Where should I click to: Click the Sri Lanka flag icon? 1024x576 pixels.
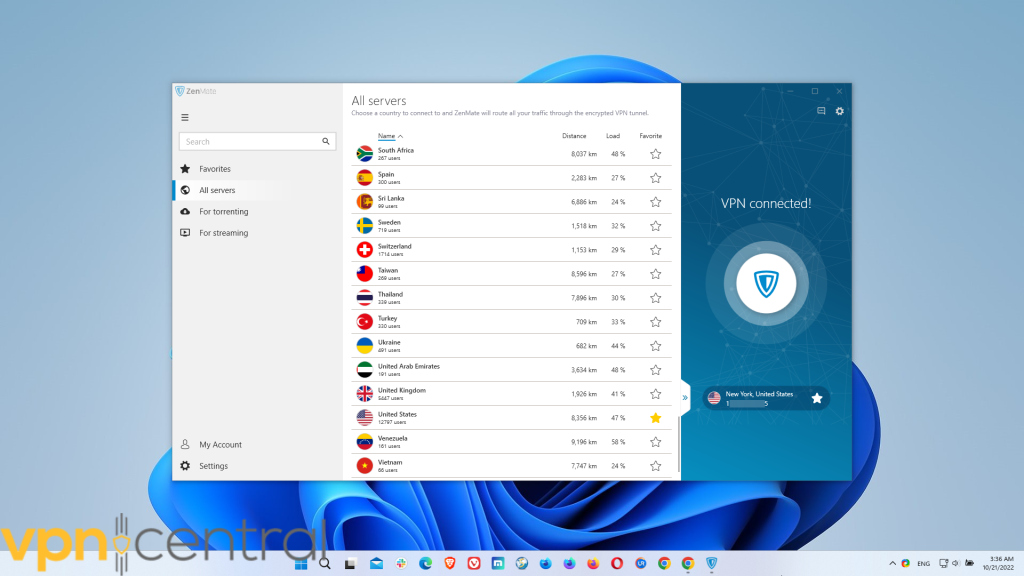tap(364, 202)
